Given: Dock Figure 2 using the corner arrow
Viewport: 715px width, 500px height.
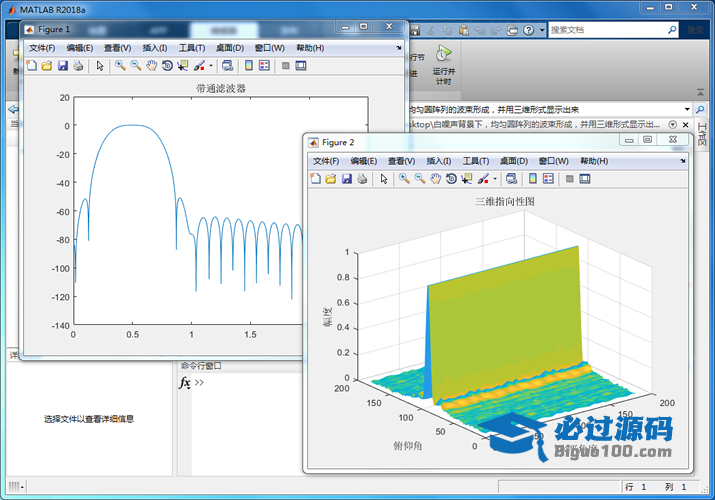Looking at the screenshot, I should click(683, 160).
